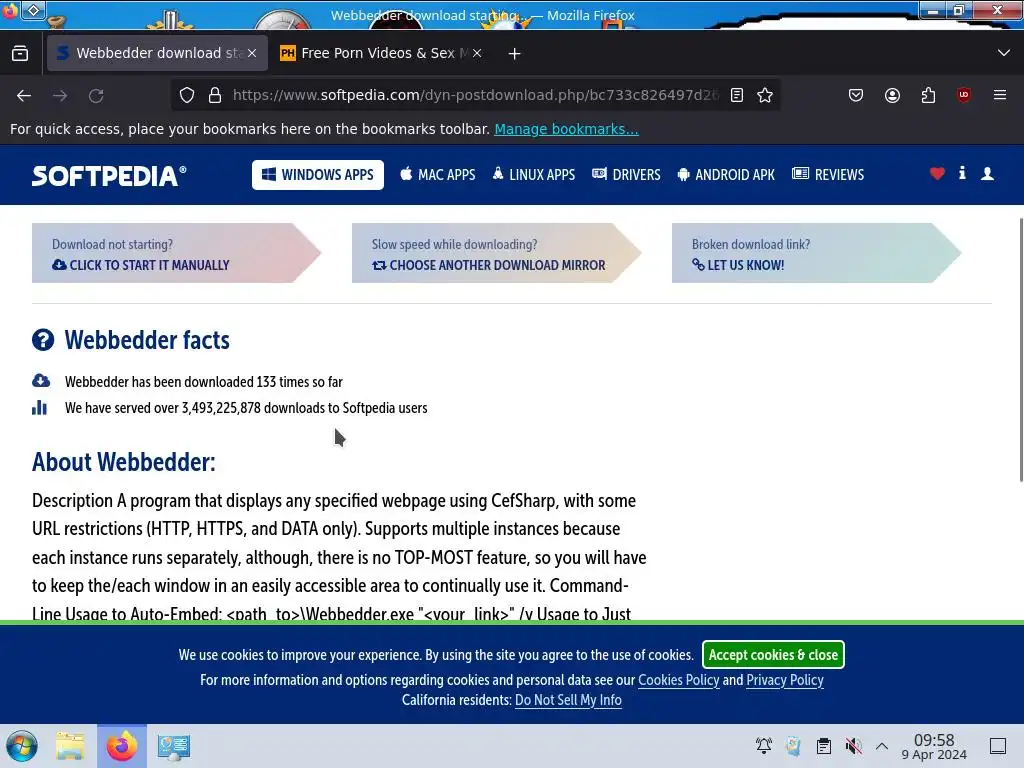
Task: Open the clipboard tray icon
Action: [824, 746]
